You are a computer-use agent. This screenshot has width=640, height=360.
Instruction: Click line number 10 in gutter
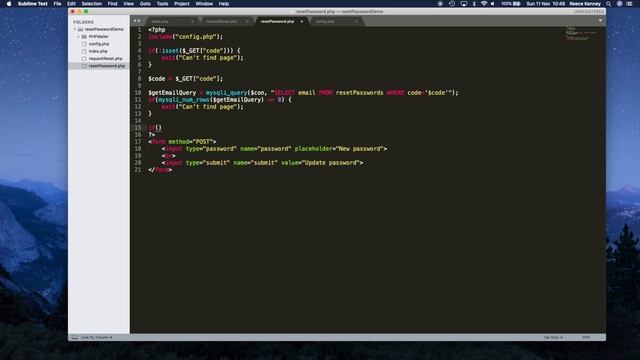pyautogui.click(x=138, y=93)
